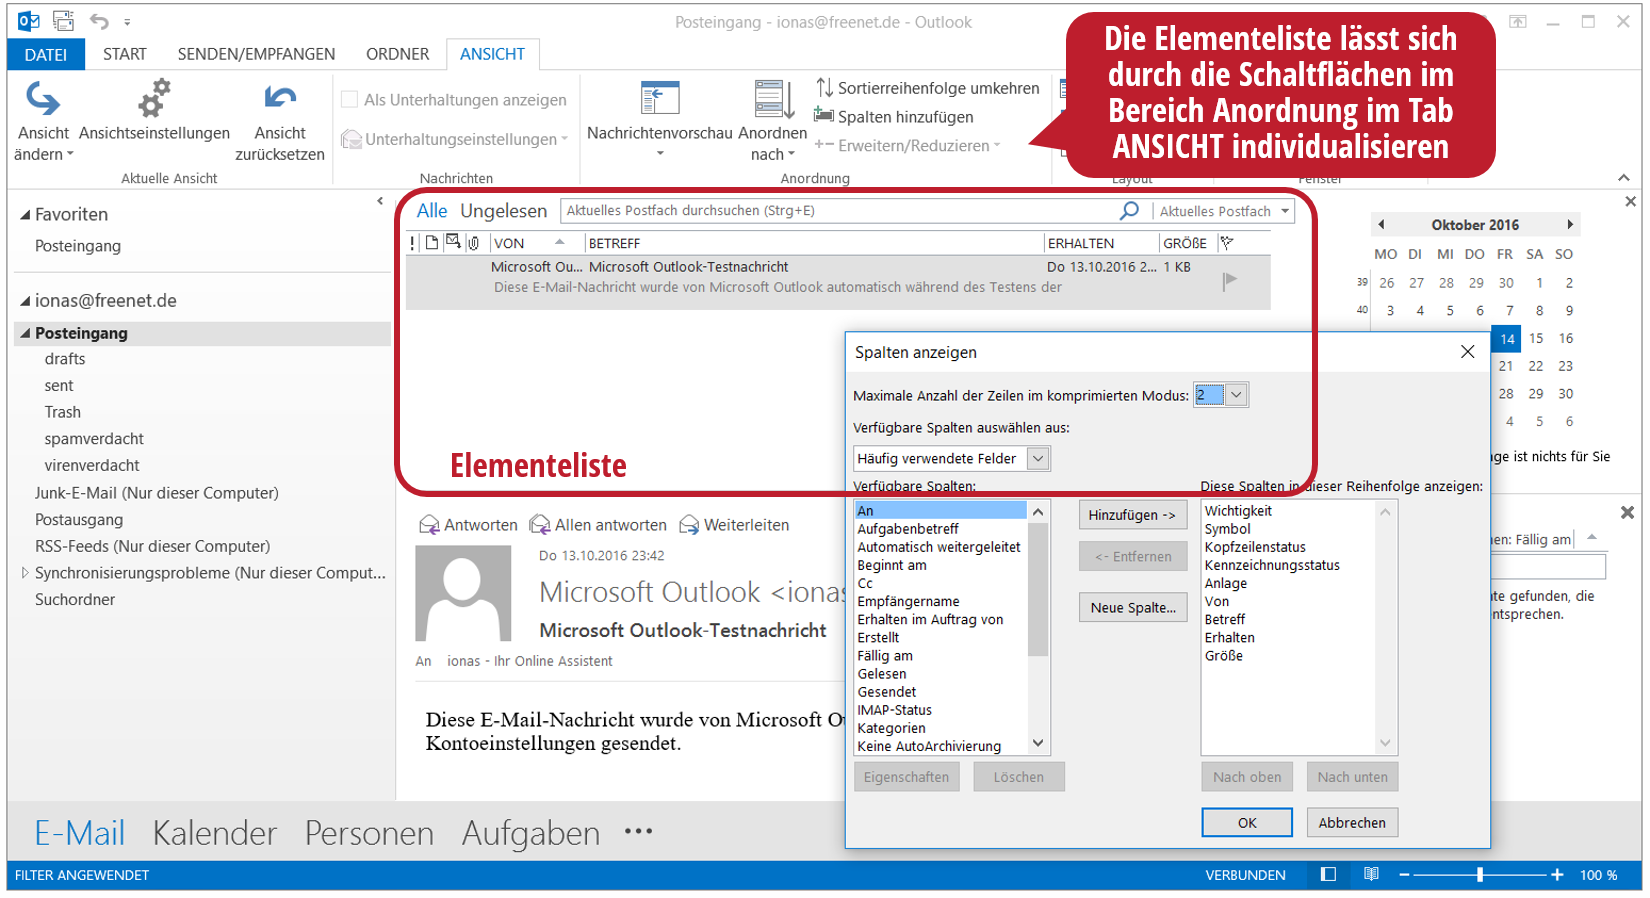The height and width of the screenshot is (898, 1650).
Task: Show Alle messages filter
Action: pyautogui.click(x=432, y=210)
